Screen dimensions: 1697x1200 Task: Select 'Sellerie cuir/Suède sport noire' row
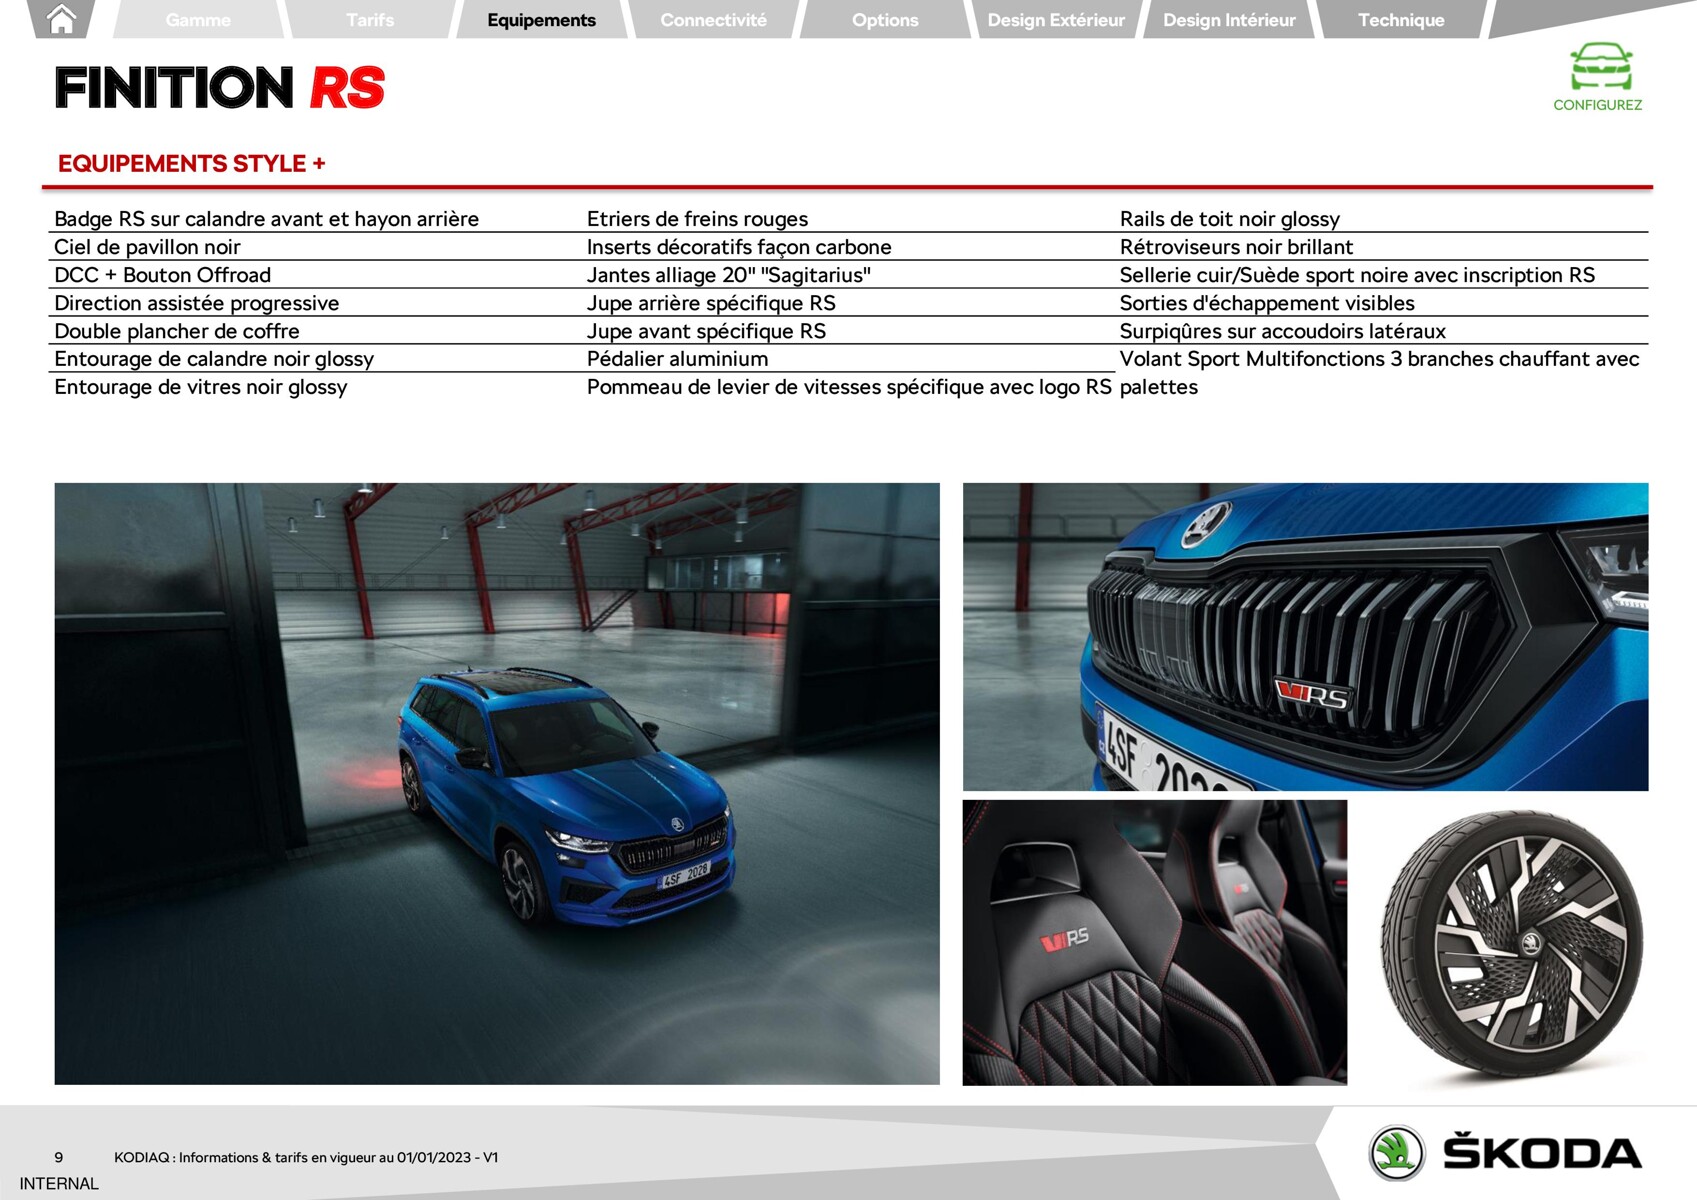pos(1357,275)
